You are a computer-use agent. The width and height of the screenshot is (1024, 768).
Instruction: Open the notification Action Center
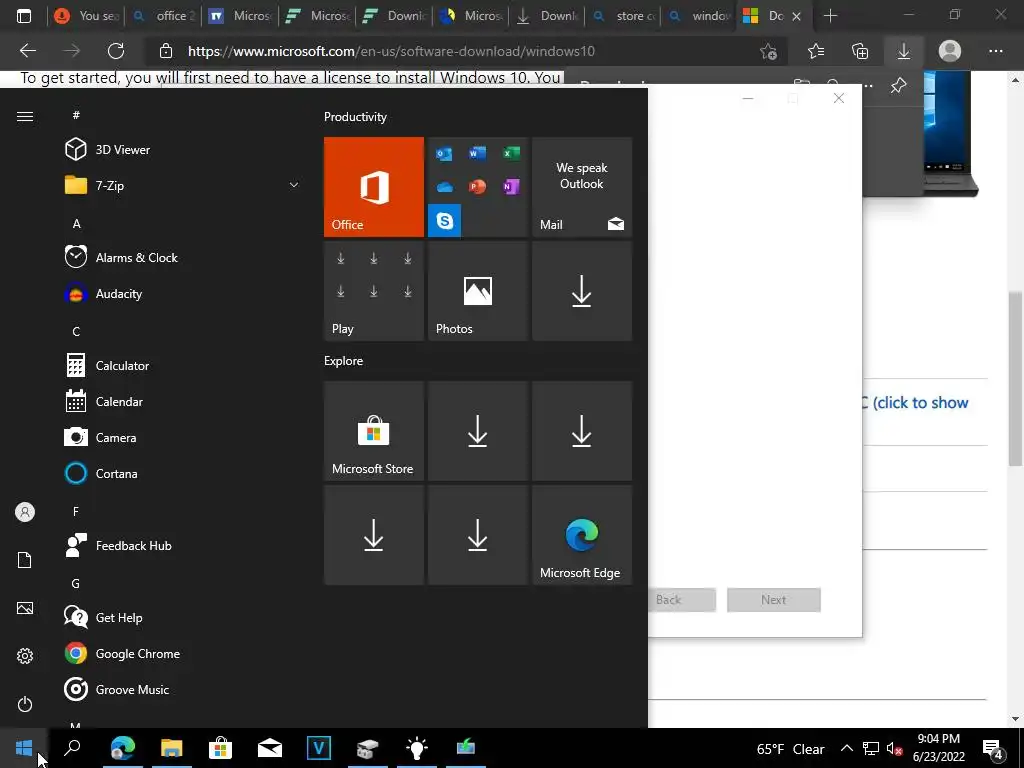pyautogui.click(x=993, y=748)
